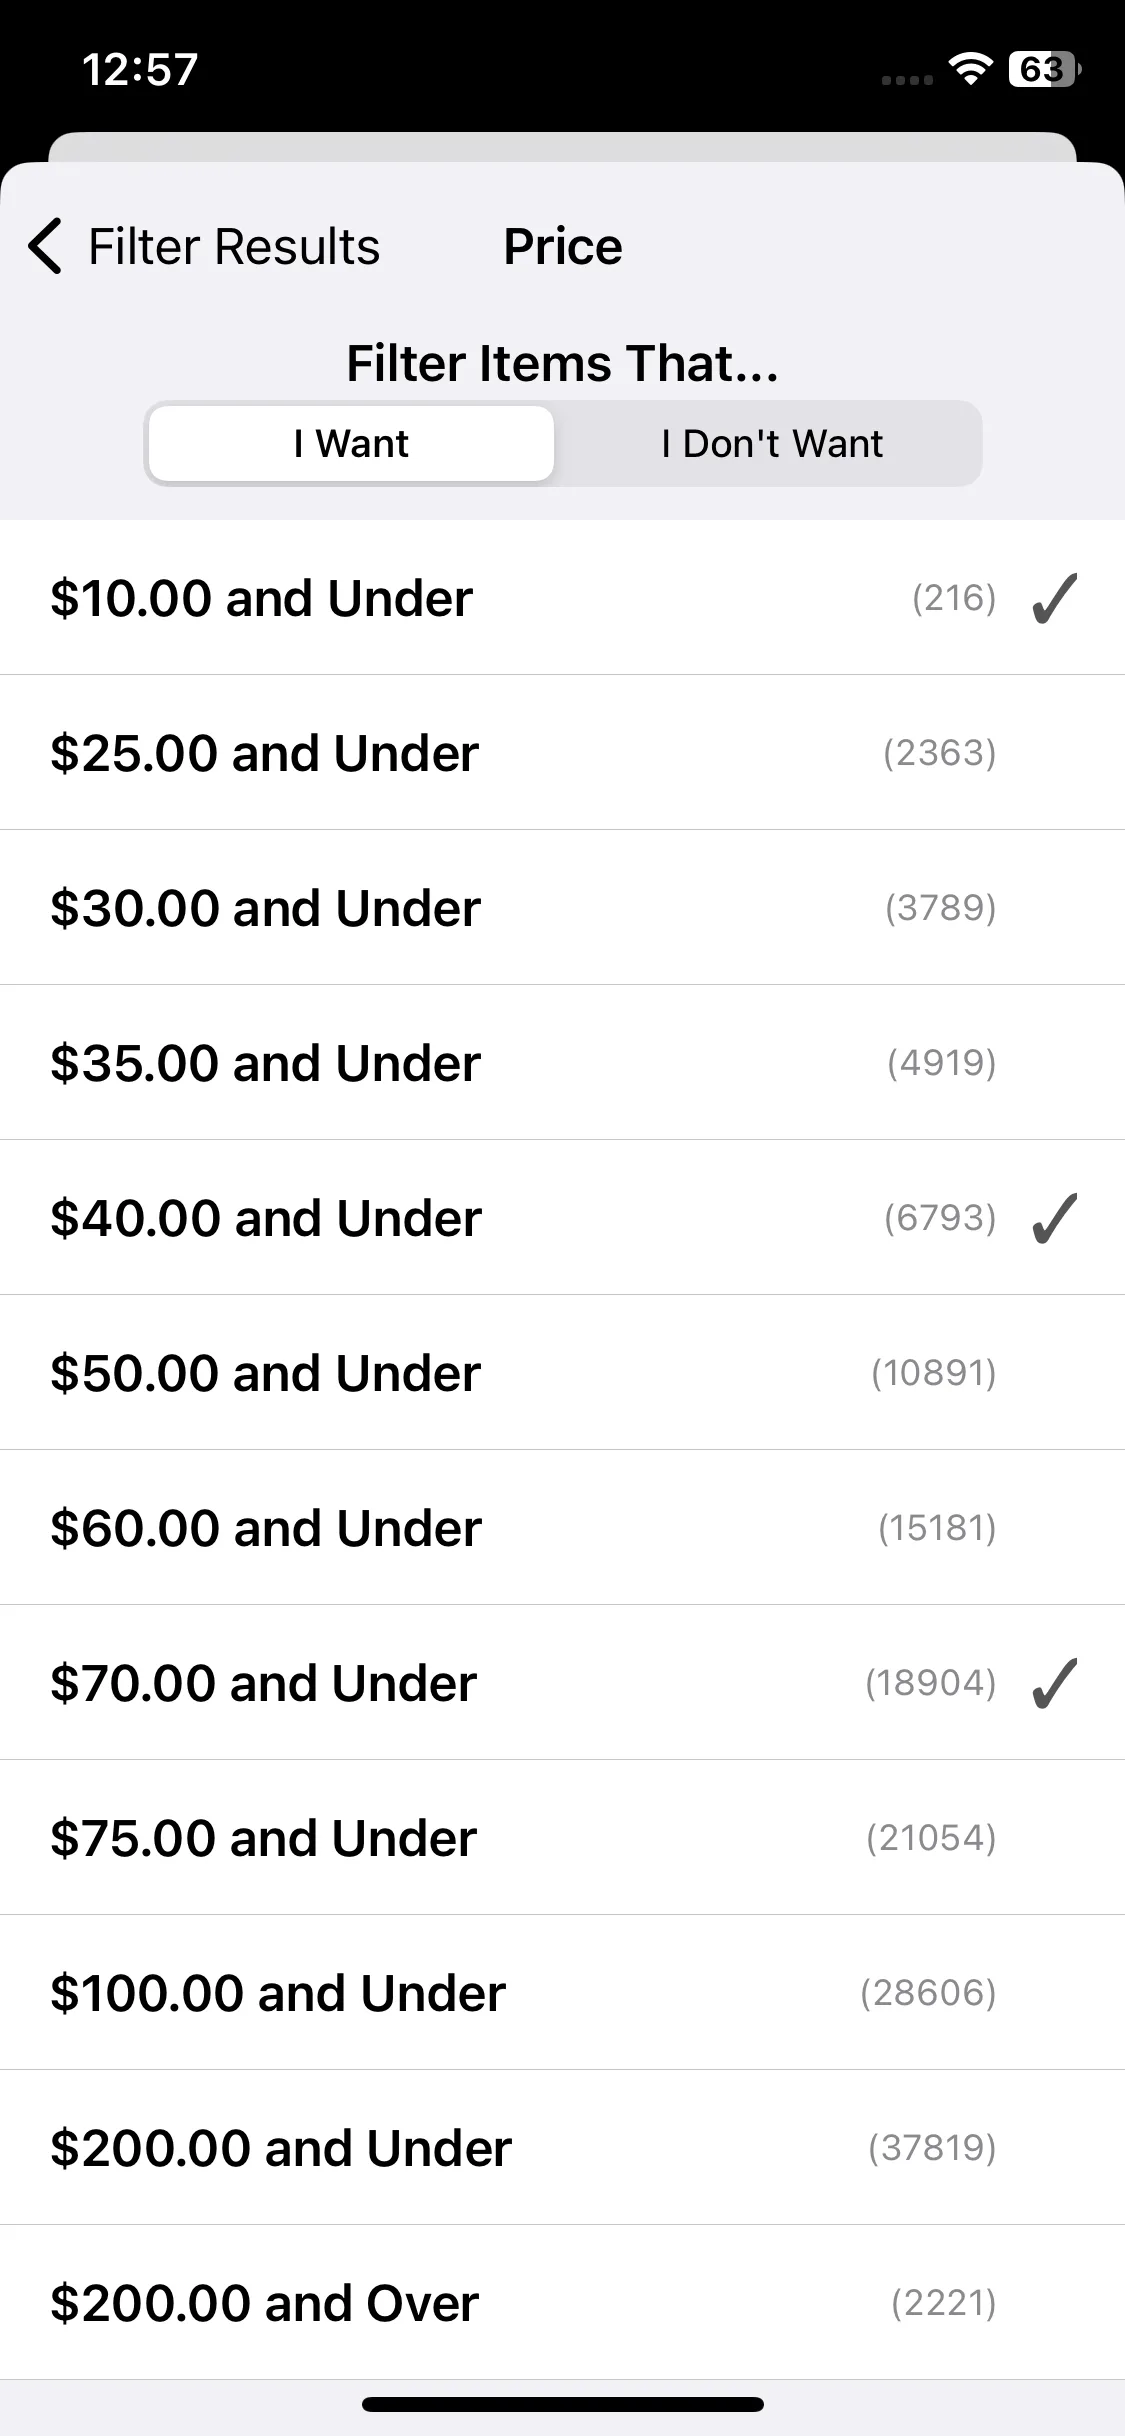Select the $25.00 and Under filter
This screenshot has width=1125, height=2436.
(x=562, y=753)
